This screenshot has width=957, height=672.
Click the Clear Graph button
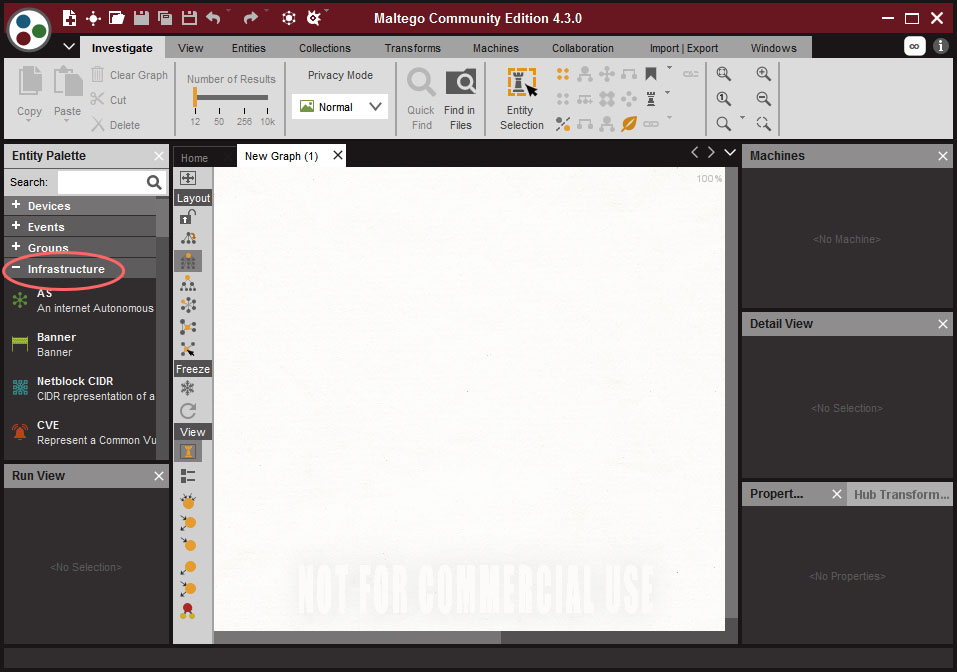(x=129, y=74)
